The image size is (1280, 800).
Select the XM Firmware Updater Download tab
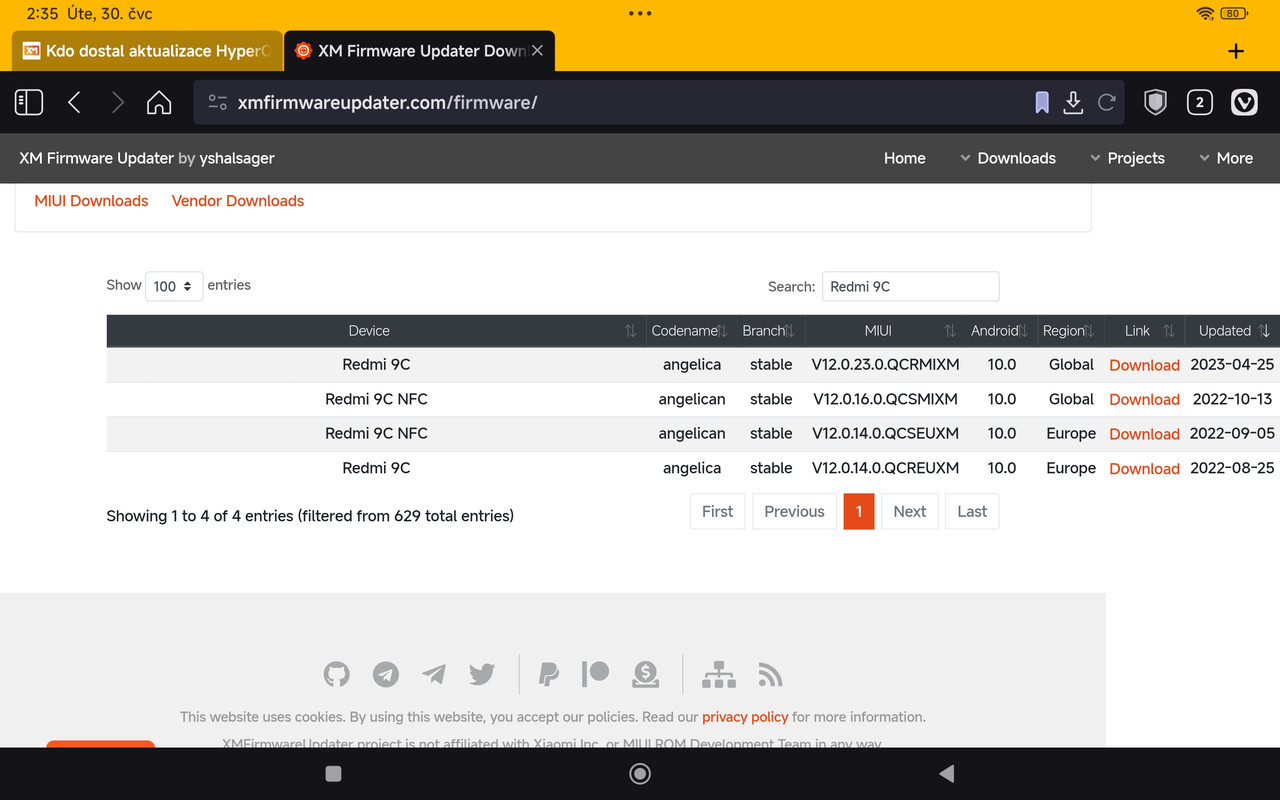coord(420,50)
